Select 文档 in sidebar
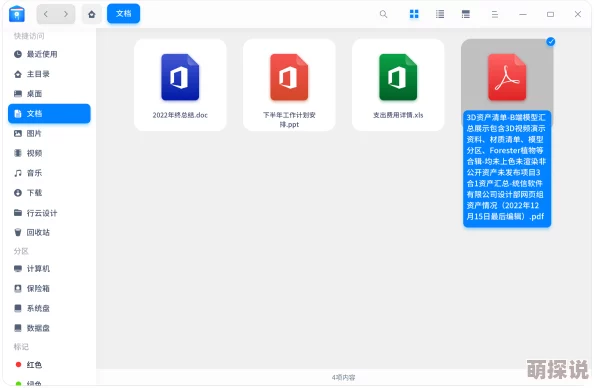The image size is (594, 388). coord(49,113)
